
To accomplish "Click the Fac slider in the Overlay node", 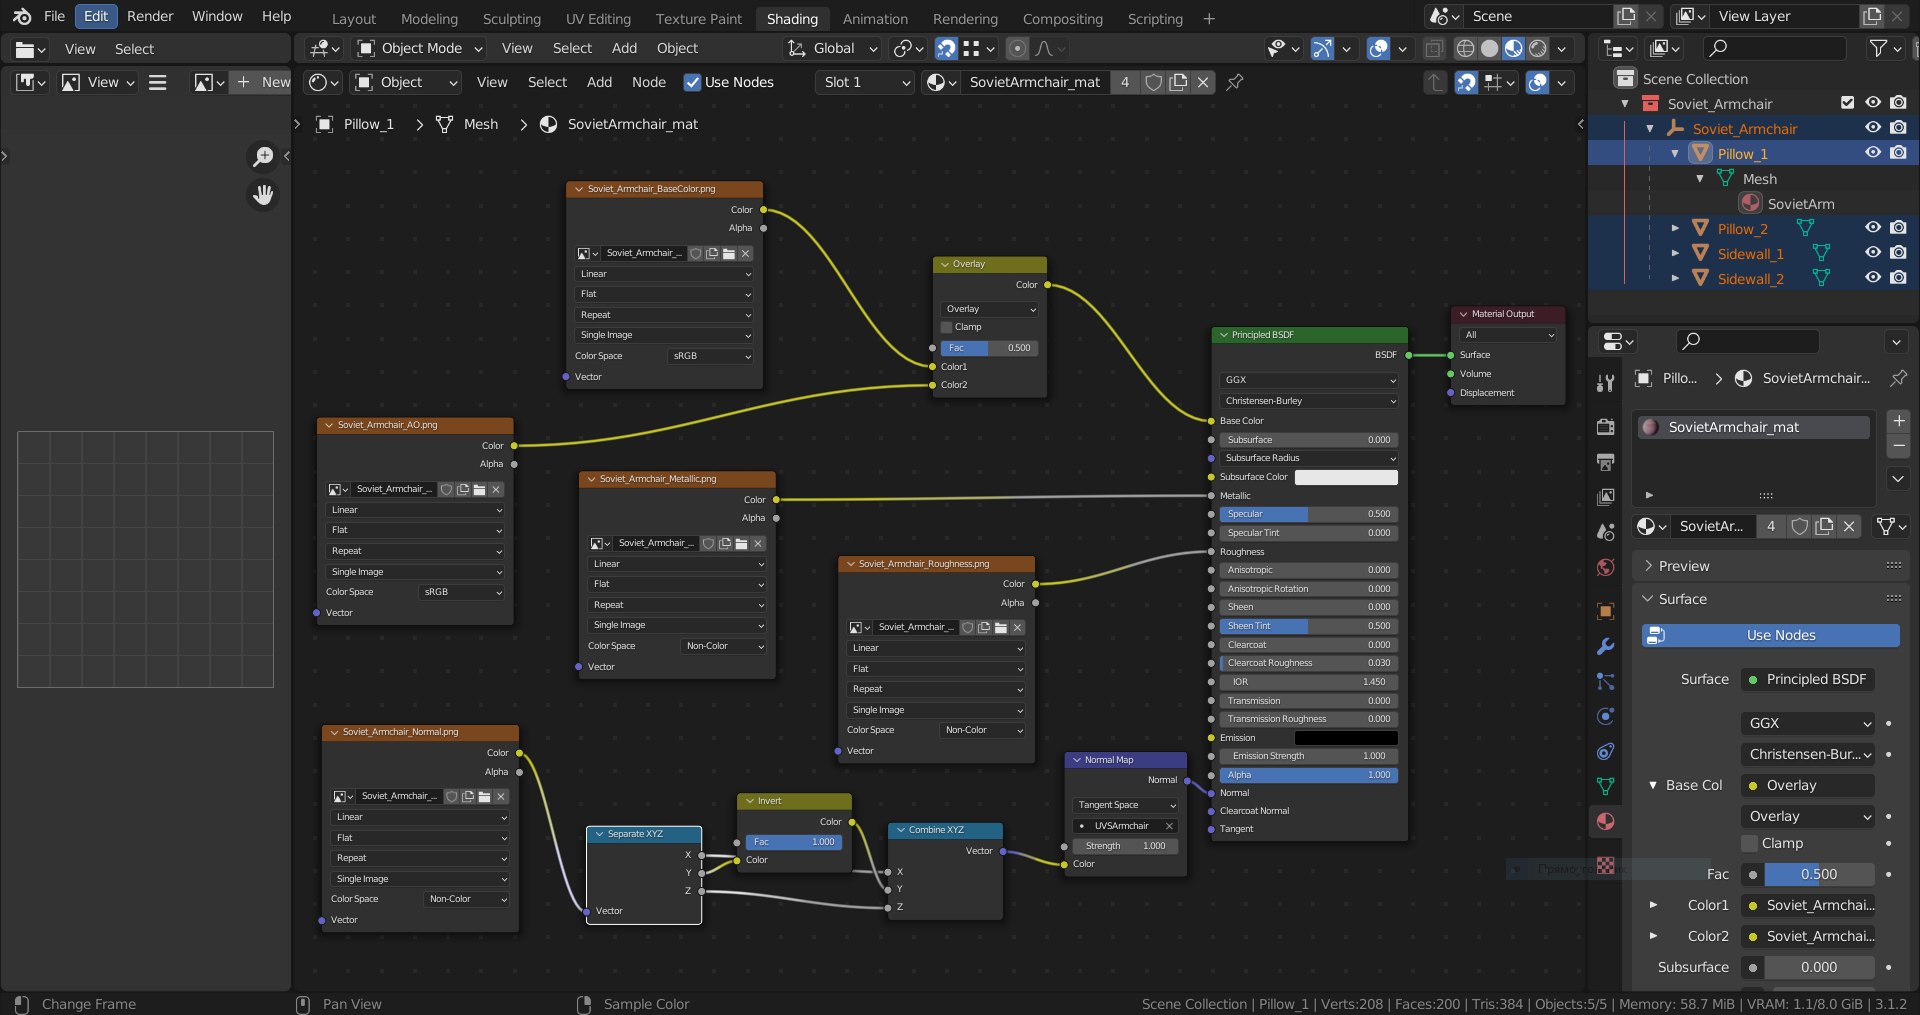I will tap(990, 348).
